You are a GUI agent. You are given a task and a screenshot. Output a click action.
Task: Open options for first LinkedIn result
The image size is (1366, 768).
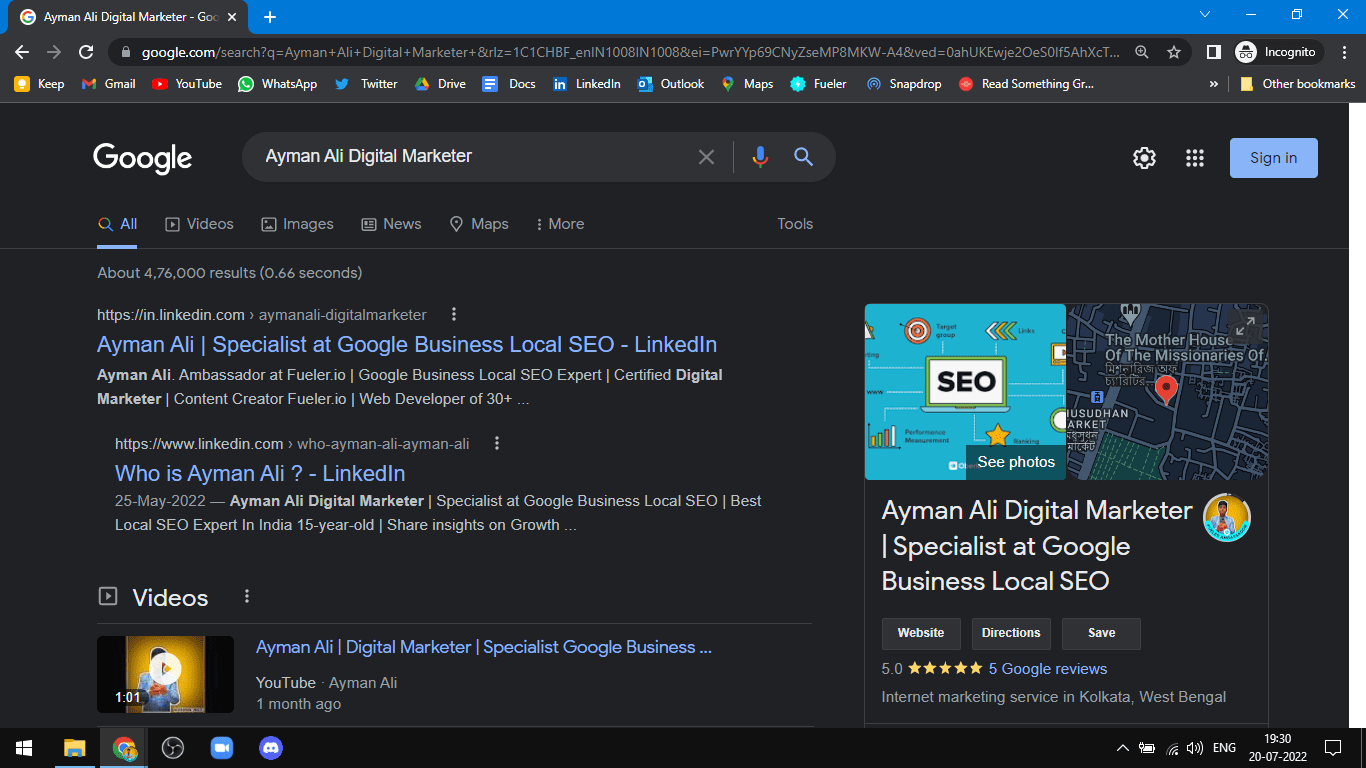pos(454,315)
